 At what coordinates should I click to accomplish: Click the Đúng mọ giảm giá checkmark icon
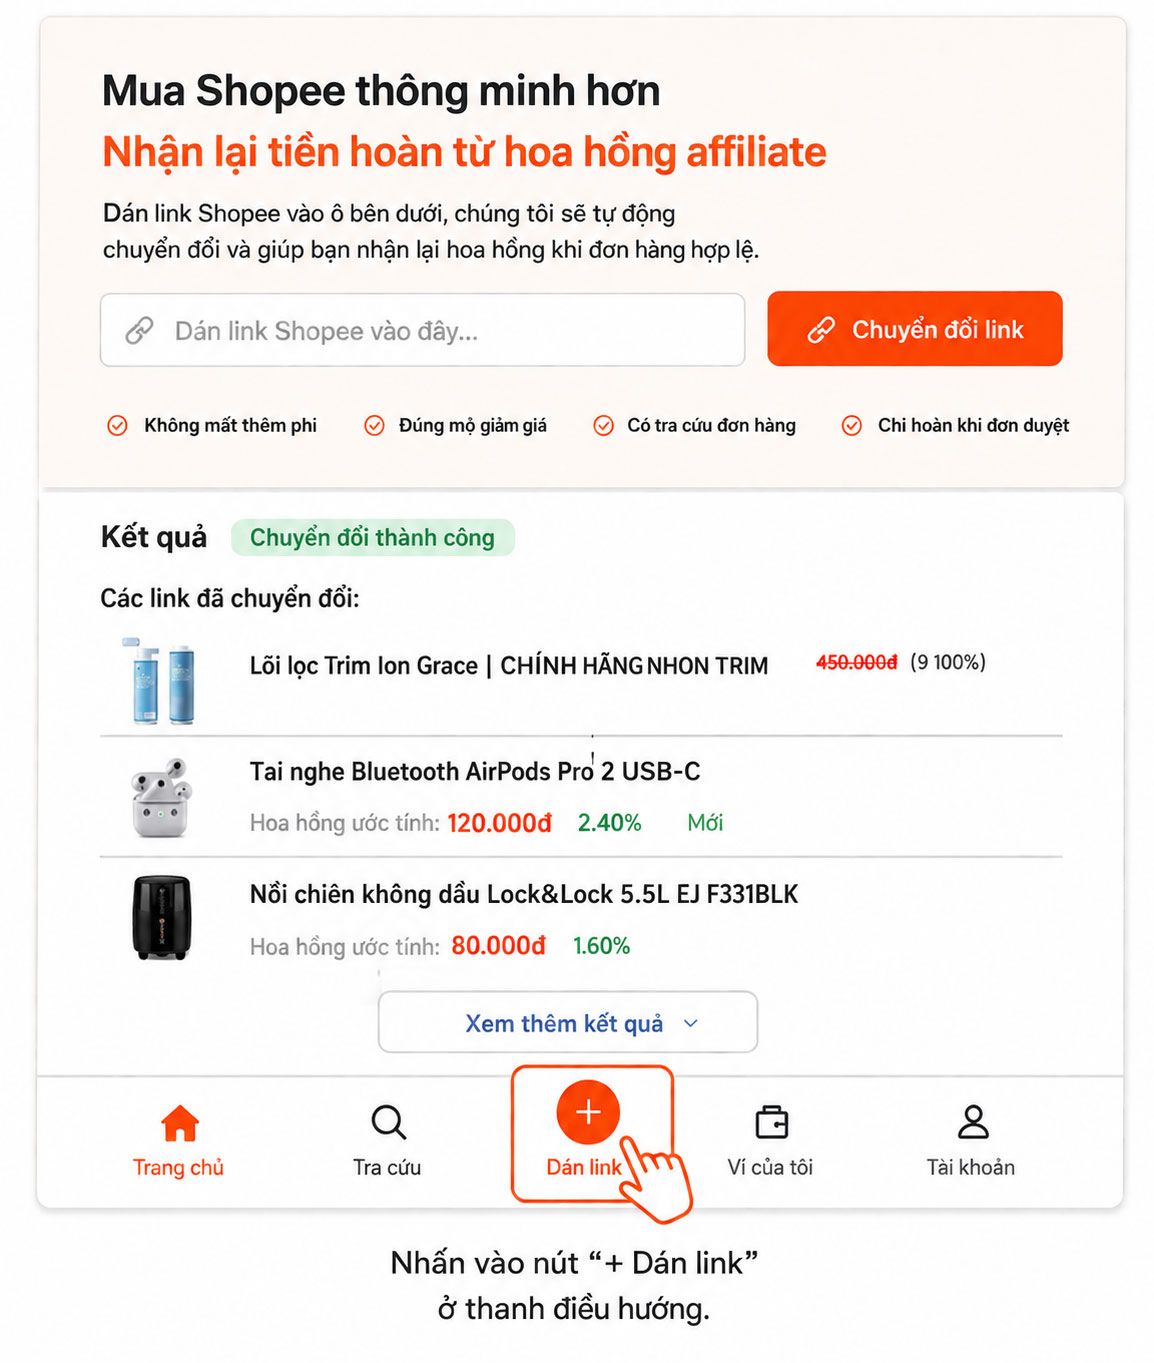[374, 425]
